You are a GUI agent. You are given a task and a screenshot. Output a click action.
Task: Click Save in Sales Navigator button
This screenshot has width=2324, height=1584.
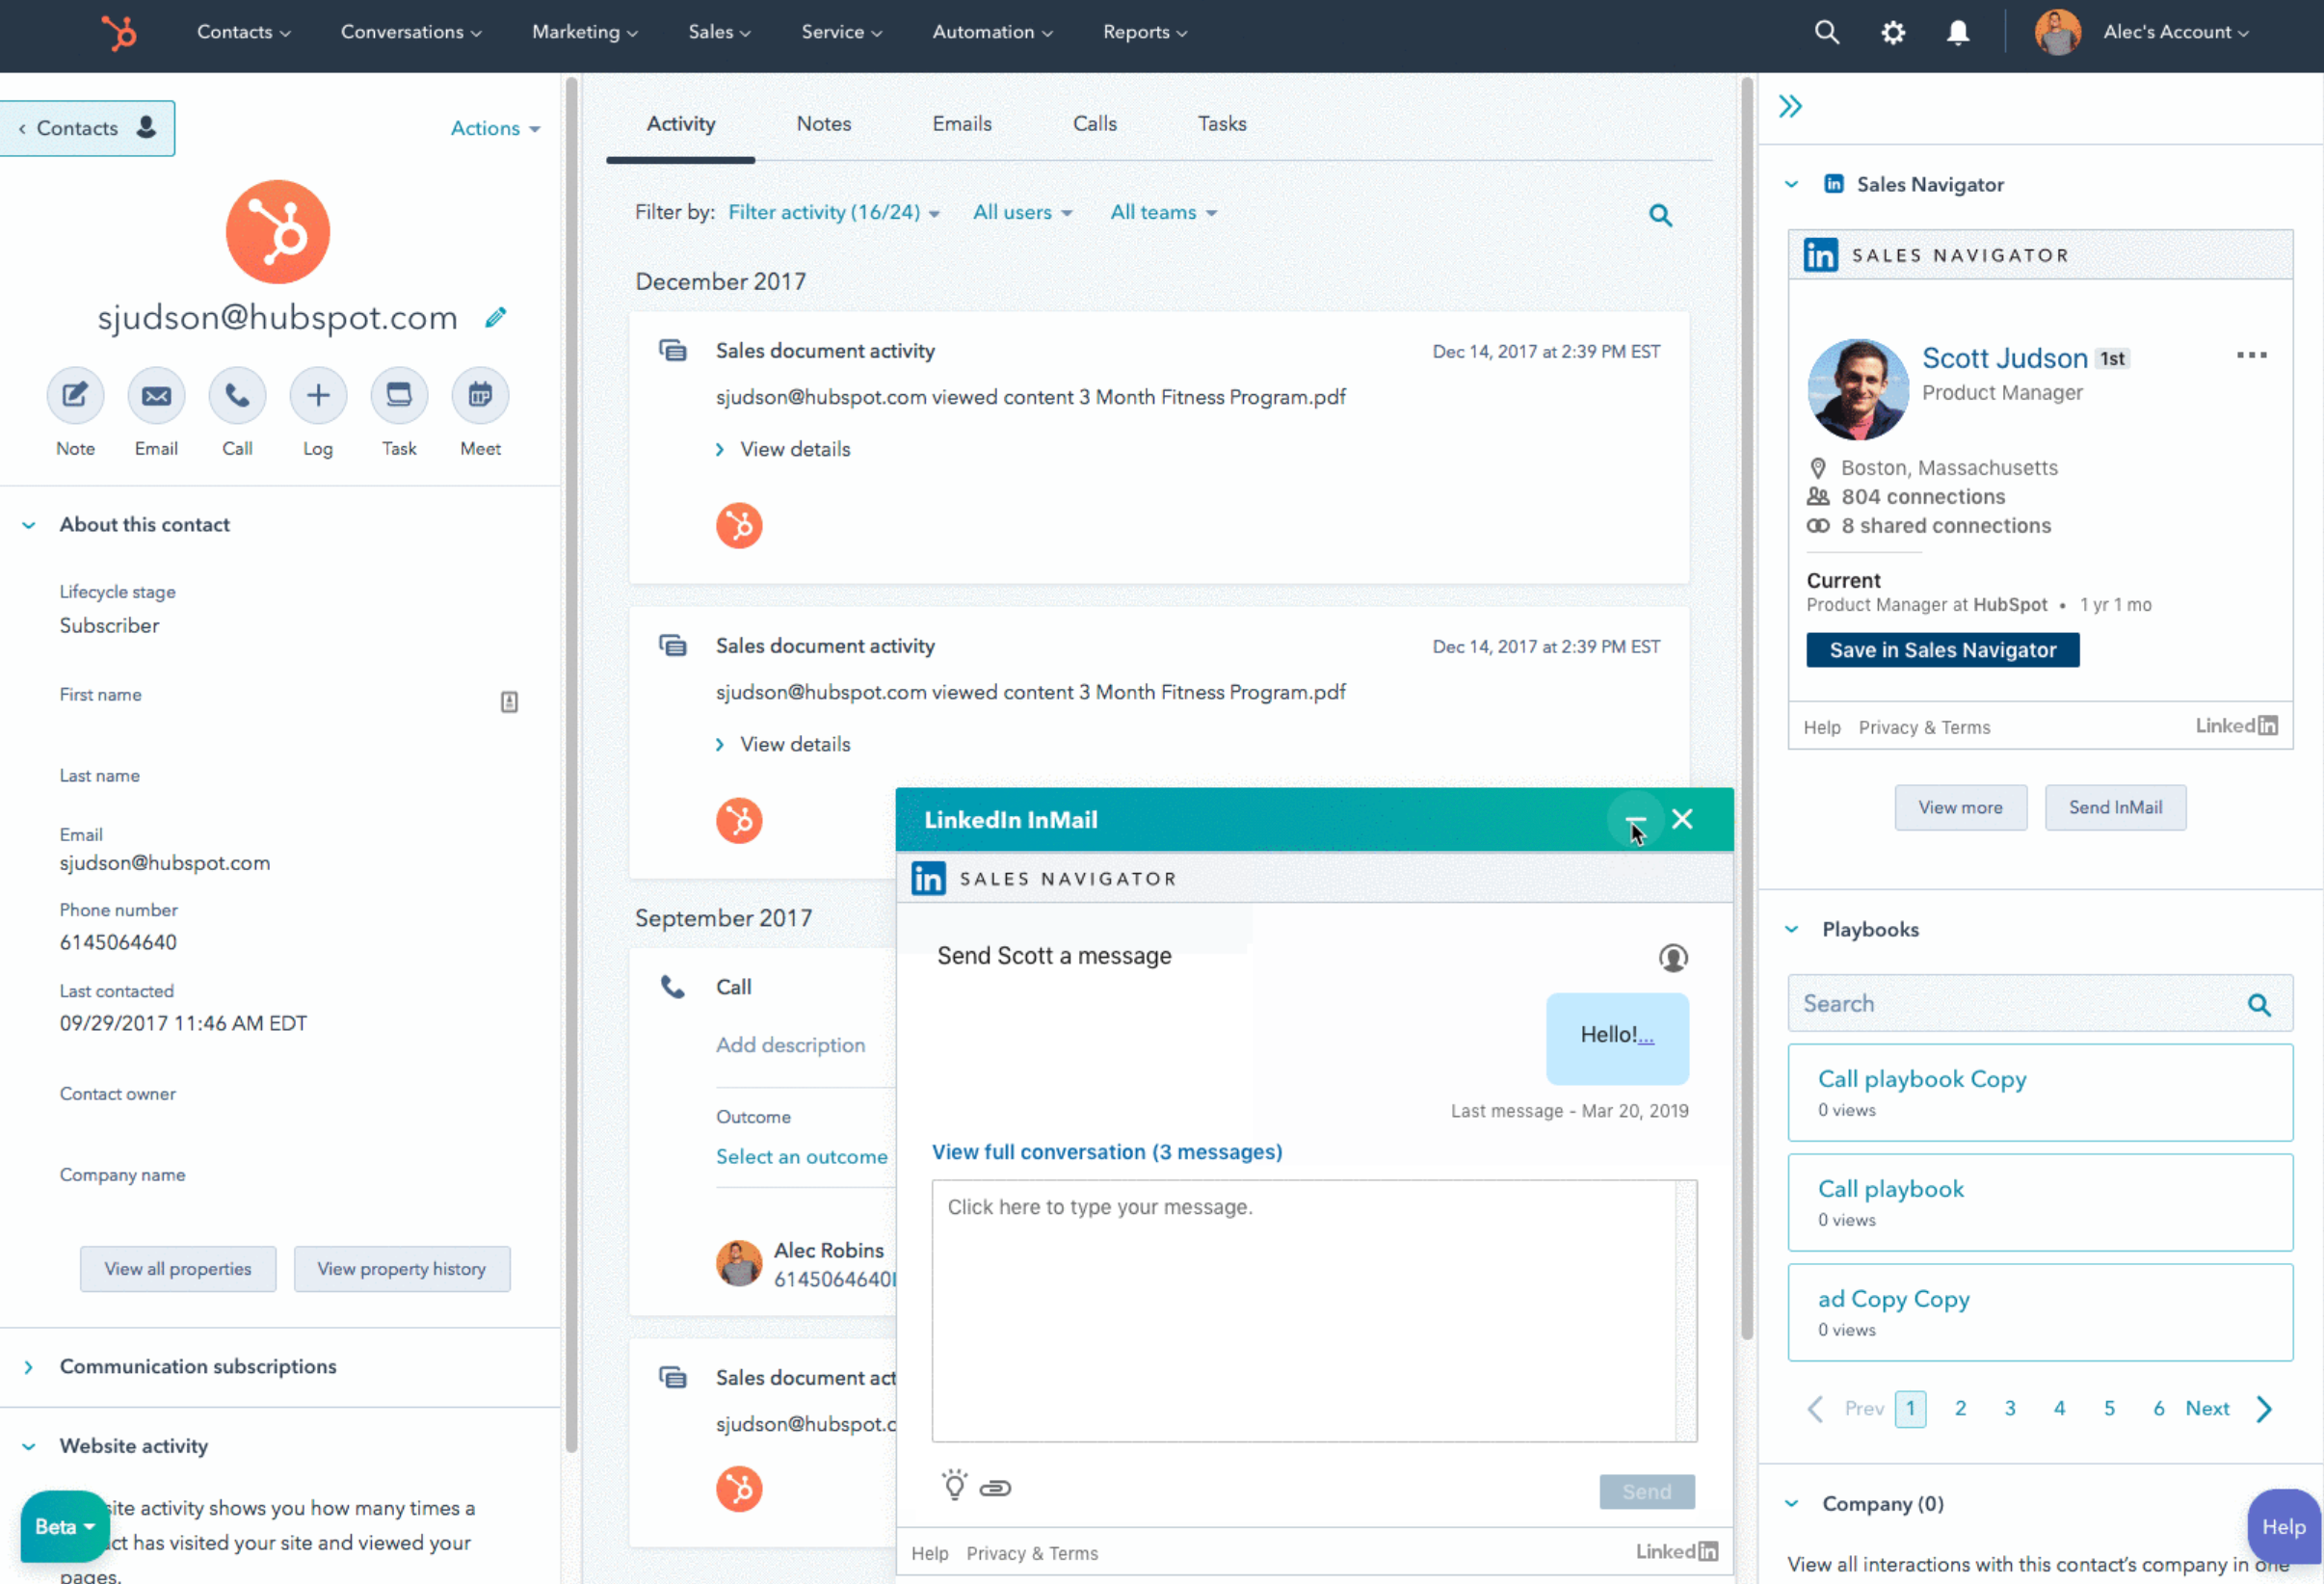click(1942, 650)
